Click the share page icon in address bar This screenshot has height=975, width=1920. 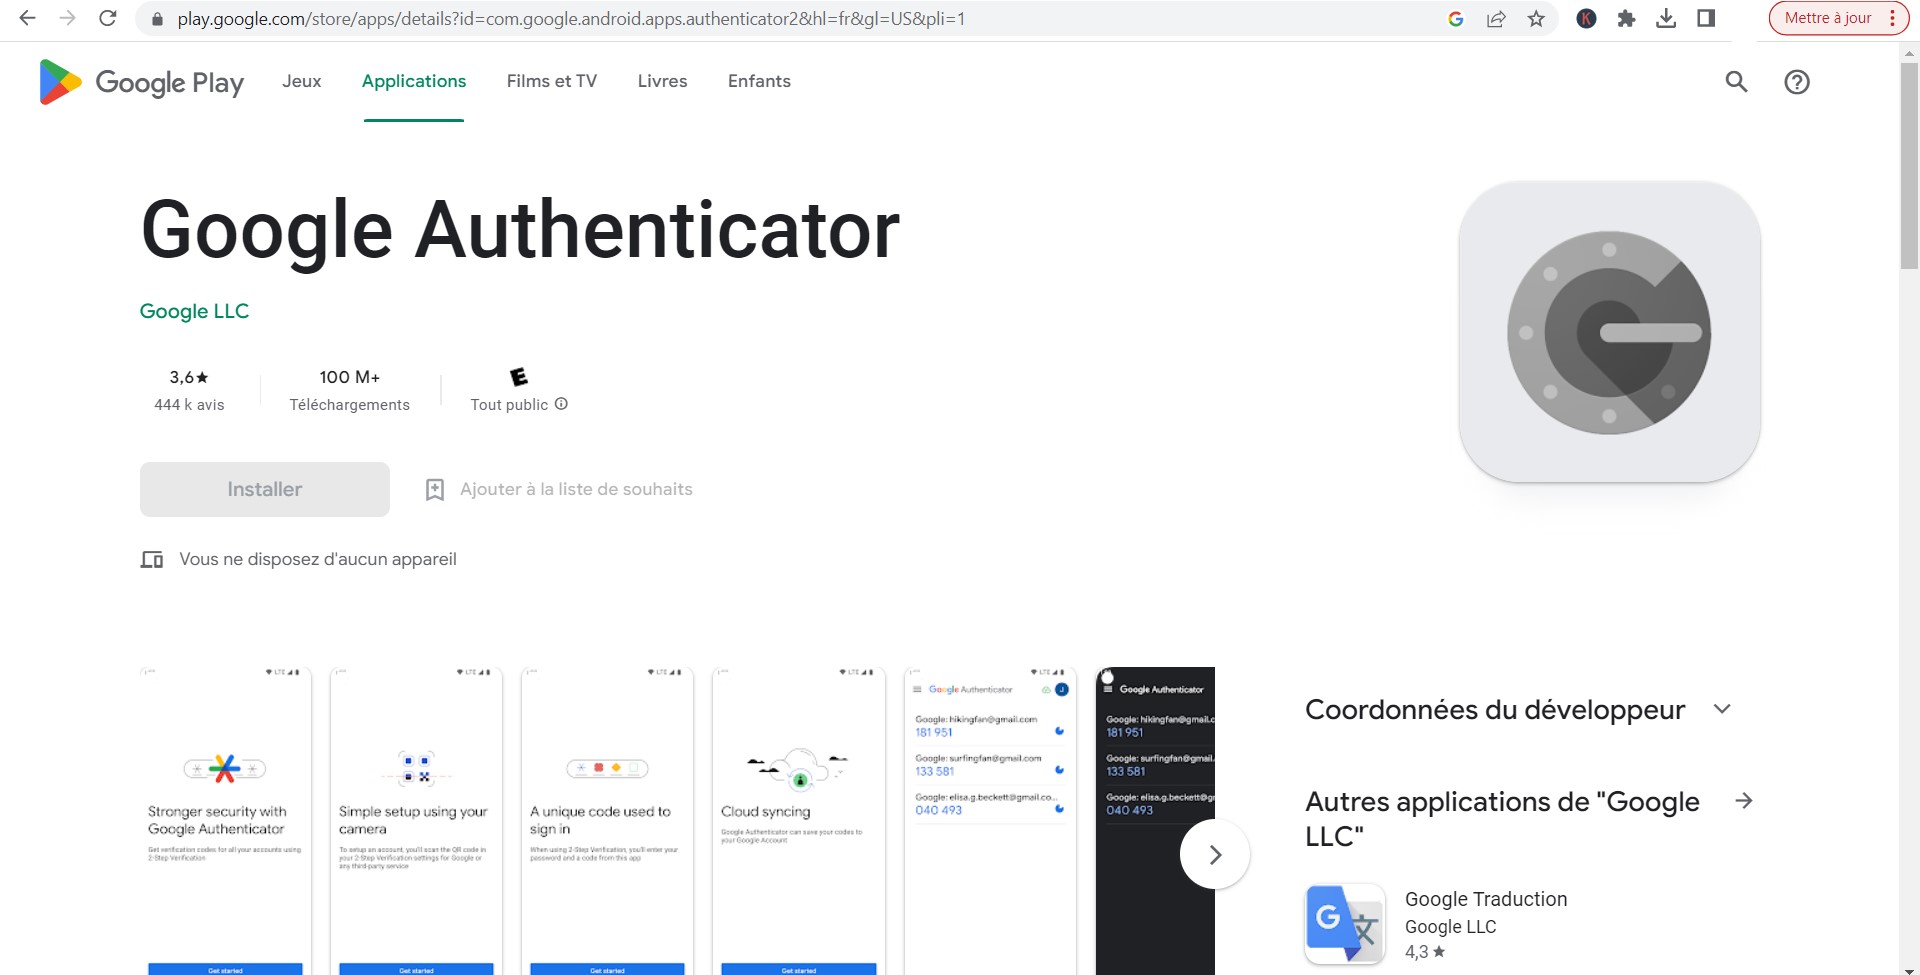1496,19
